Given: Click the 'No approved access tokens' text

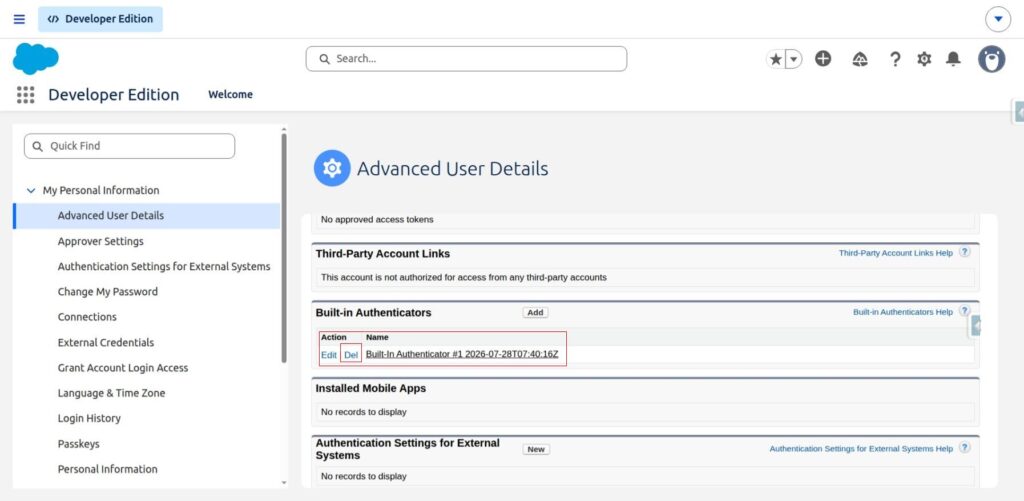Looking at the screenshot, I should coord(377,220).
